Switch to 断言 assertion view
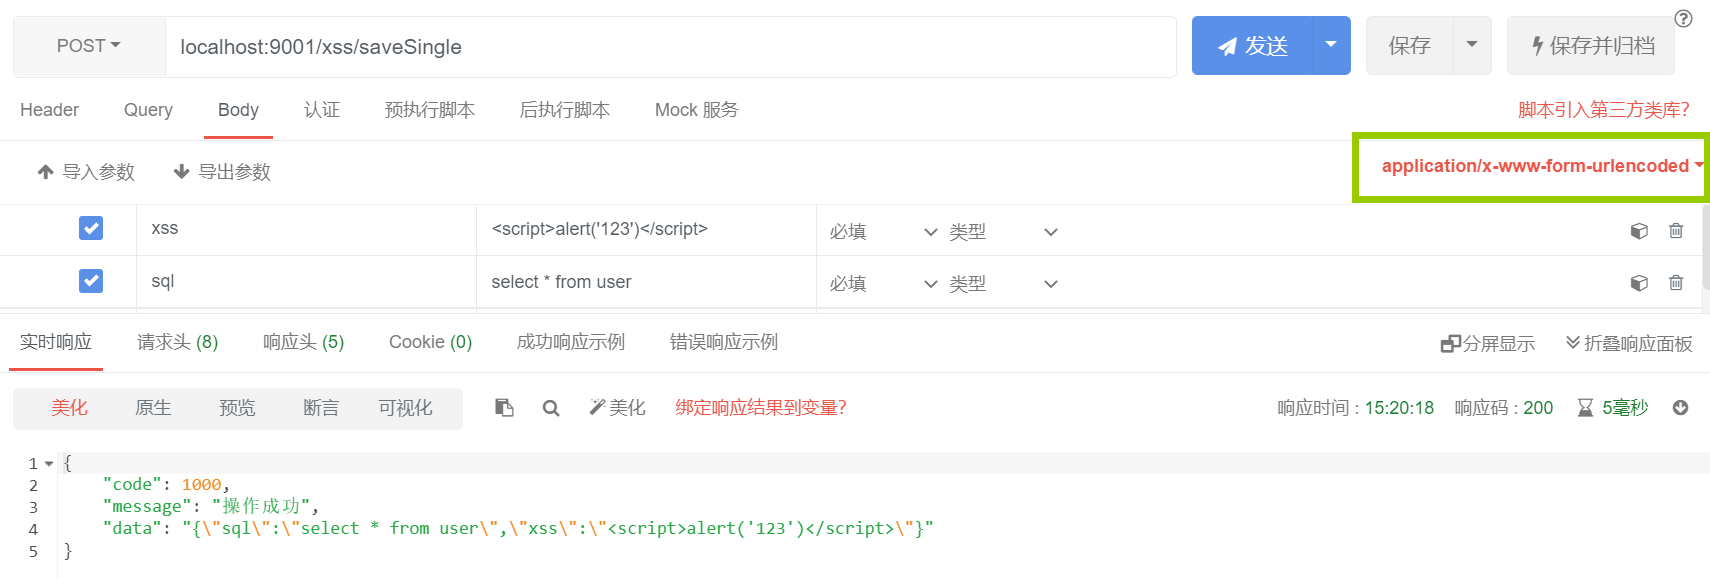Screen dimensions: 1710x579 [x=321, y=408]
